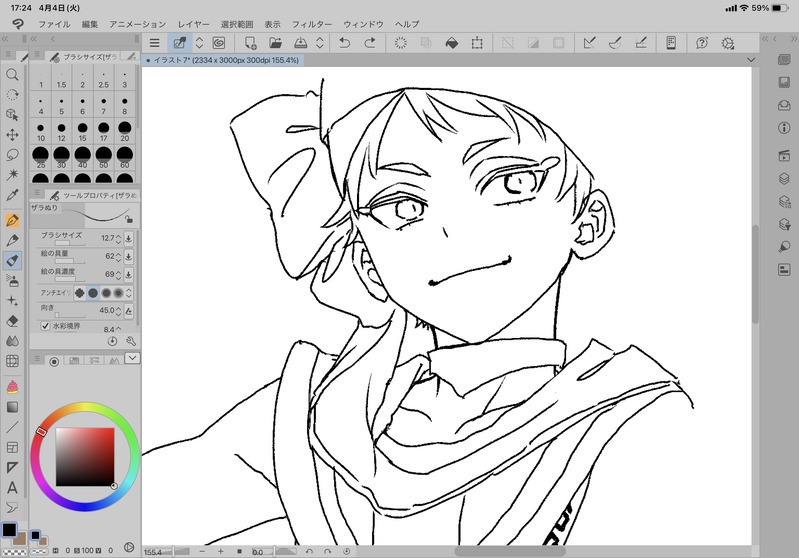The width and height of the screenshot is (799, 558).
Task: Switch to the イラスト7 canvas tab
Action: click(223, 60)
